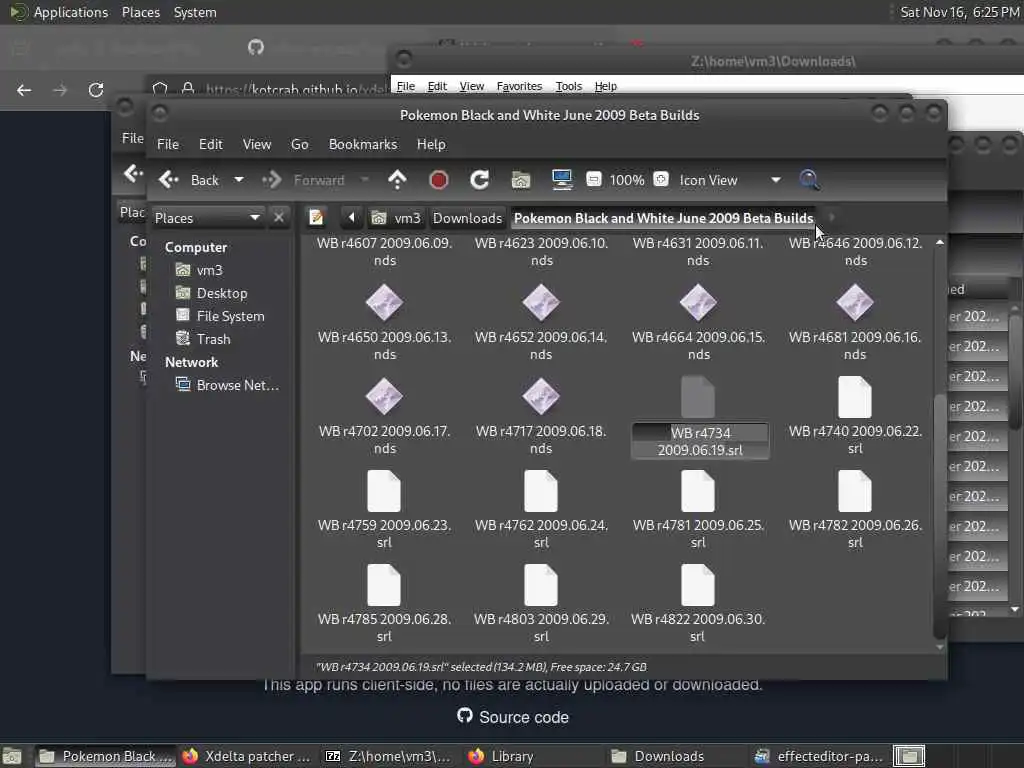
Task: Open the Go menu
Action: tap(300, 144)
